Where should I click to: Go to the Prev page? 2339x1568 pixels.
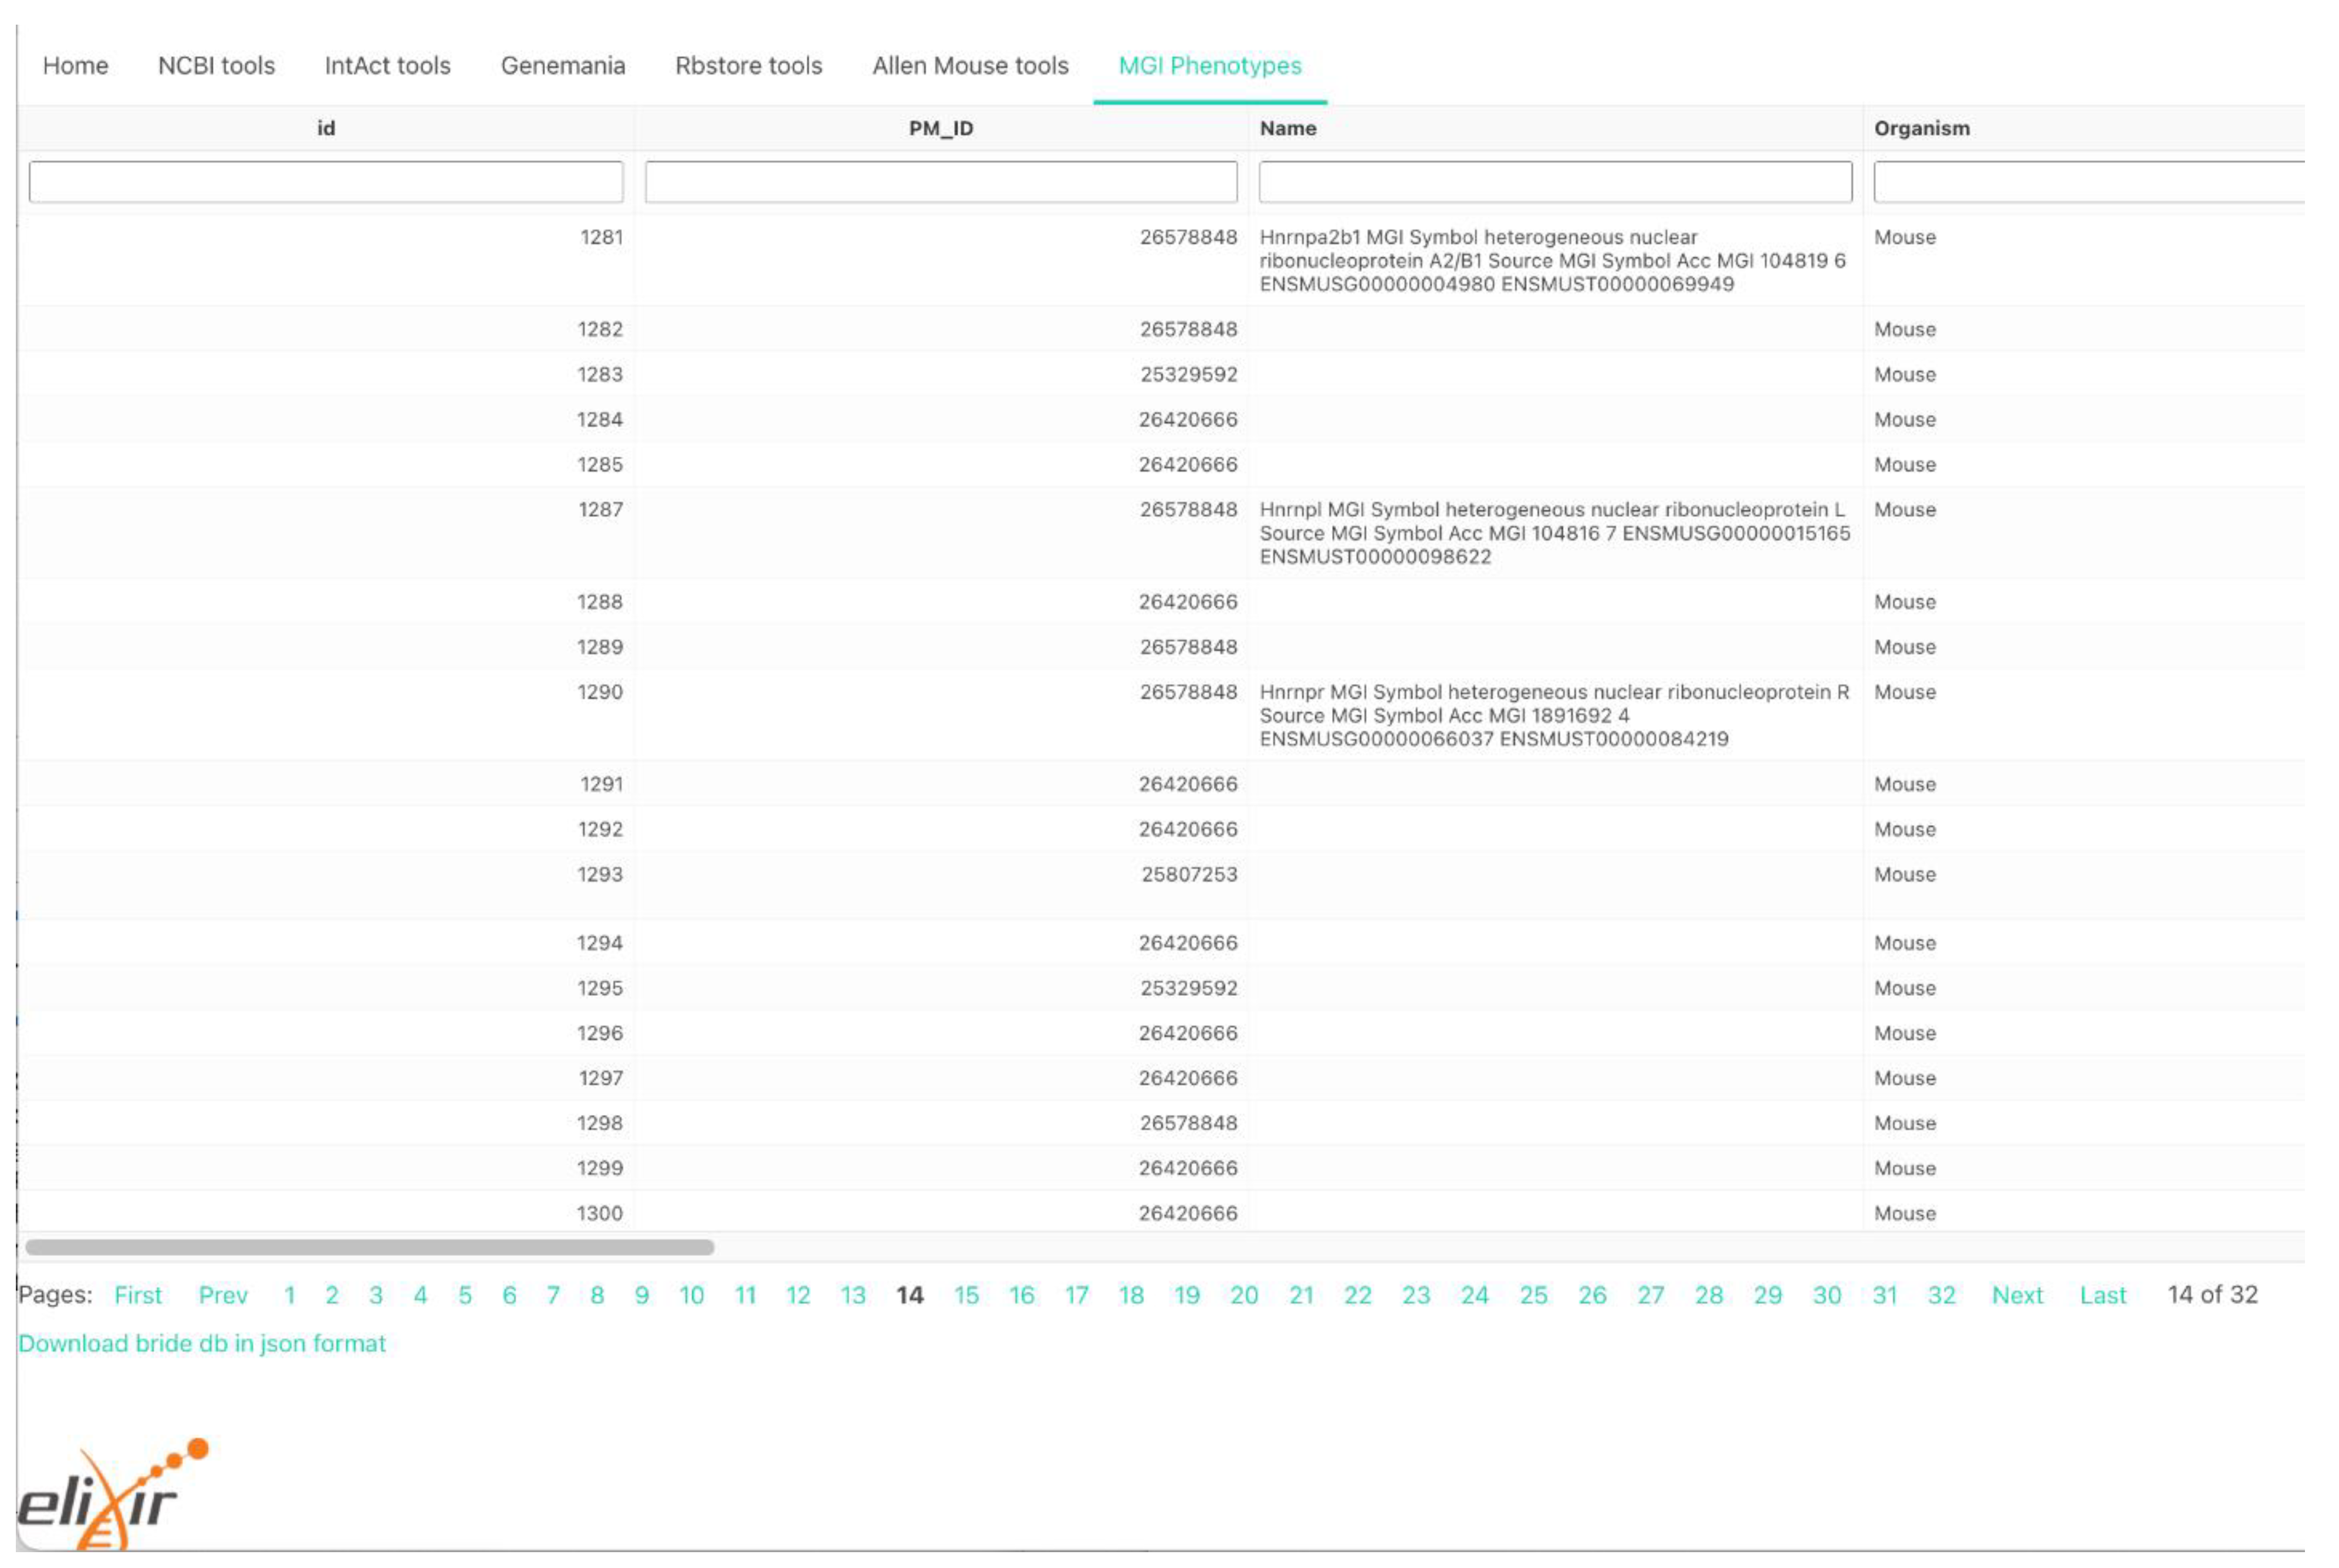[222, 1295]
